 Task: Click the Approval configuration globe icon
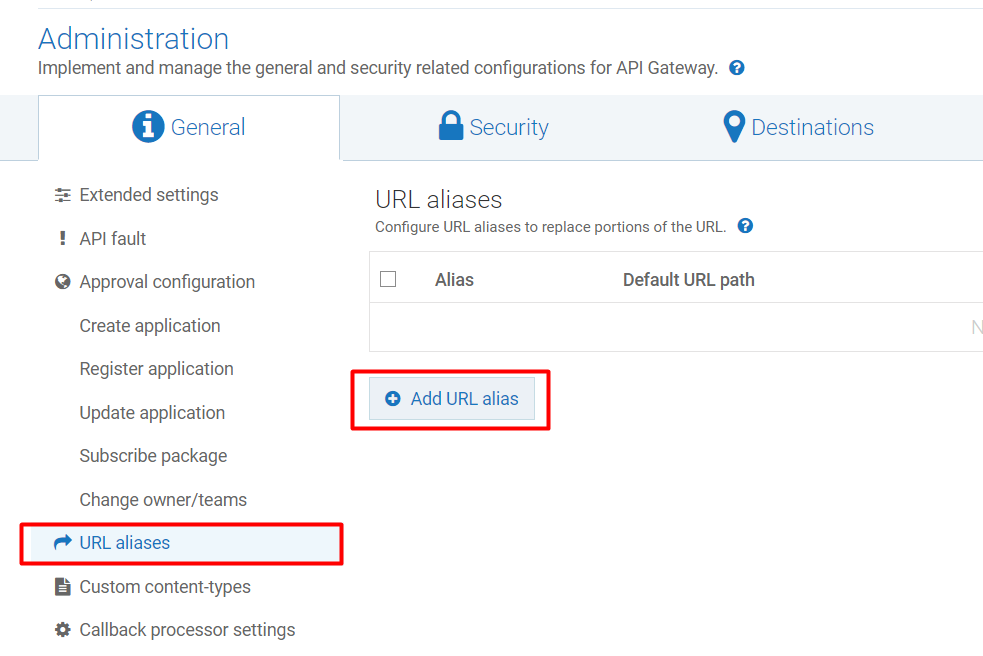point(63,282)
